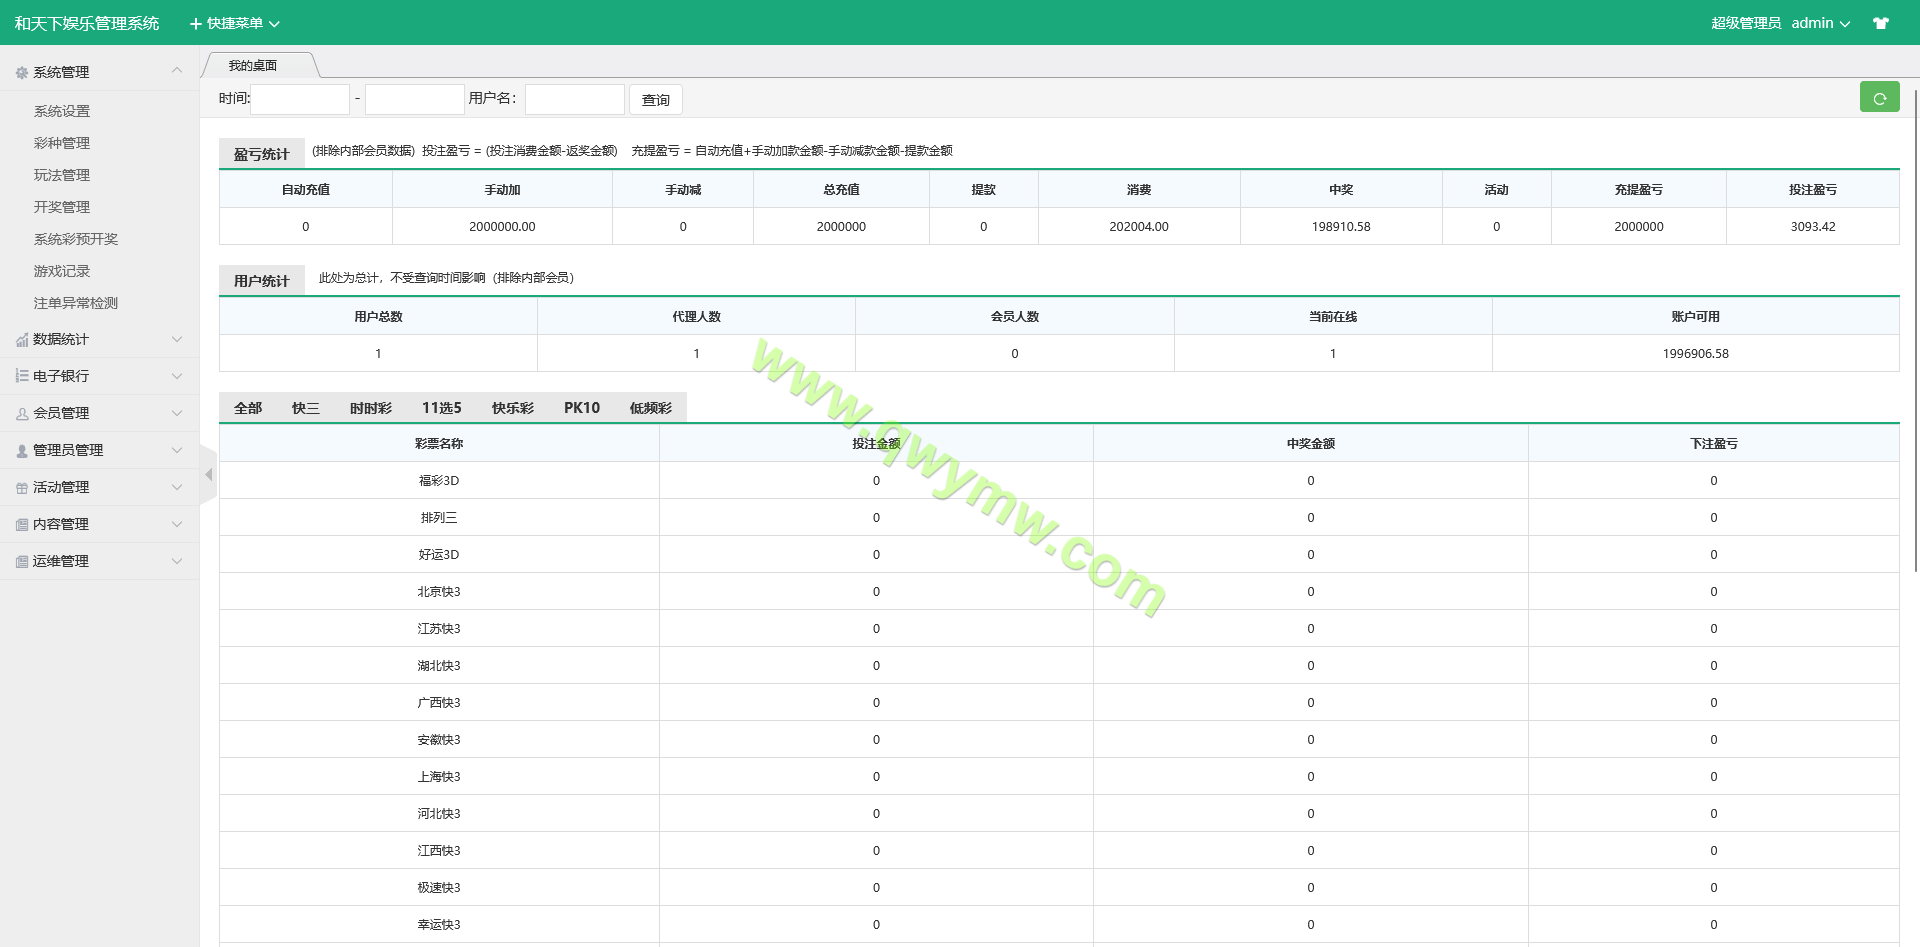Viewport: 1920px width, 947px height.
Task: Click the 查询 search button
Action: (655, 100)
